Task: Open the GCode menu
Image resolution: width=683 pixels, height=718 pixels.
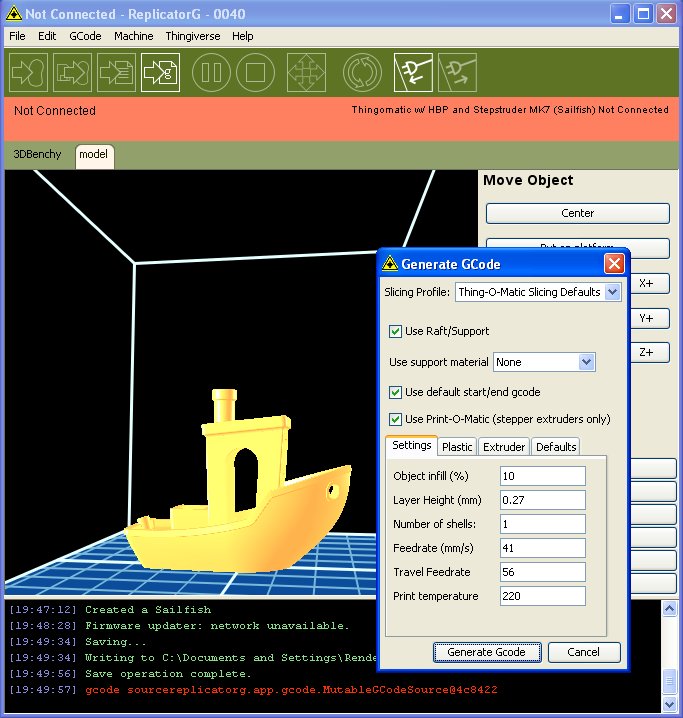Action: (85, 36)
